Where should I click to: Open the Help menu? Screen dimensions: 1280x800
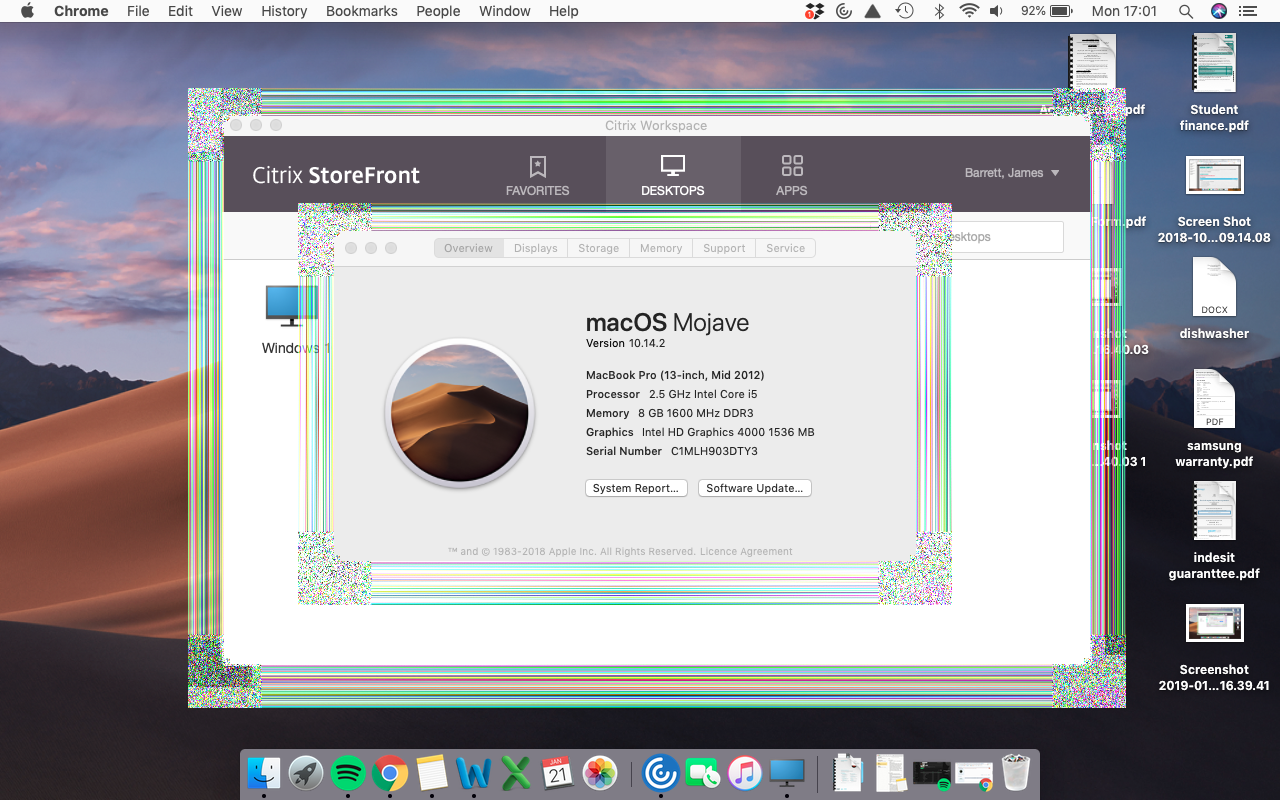click(564, 11)
